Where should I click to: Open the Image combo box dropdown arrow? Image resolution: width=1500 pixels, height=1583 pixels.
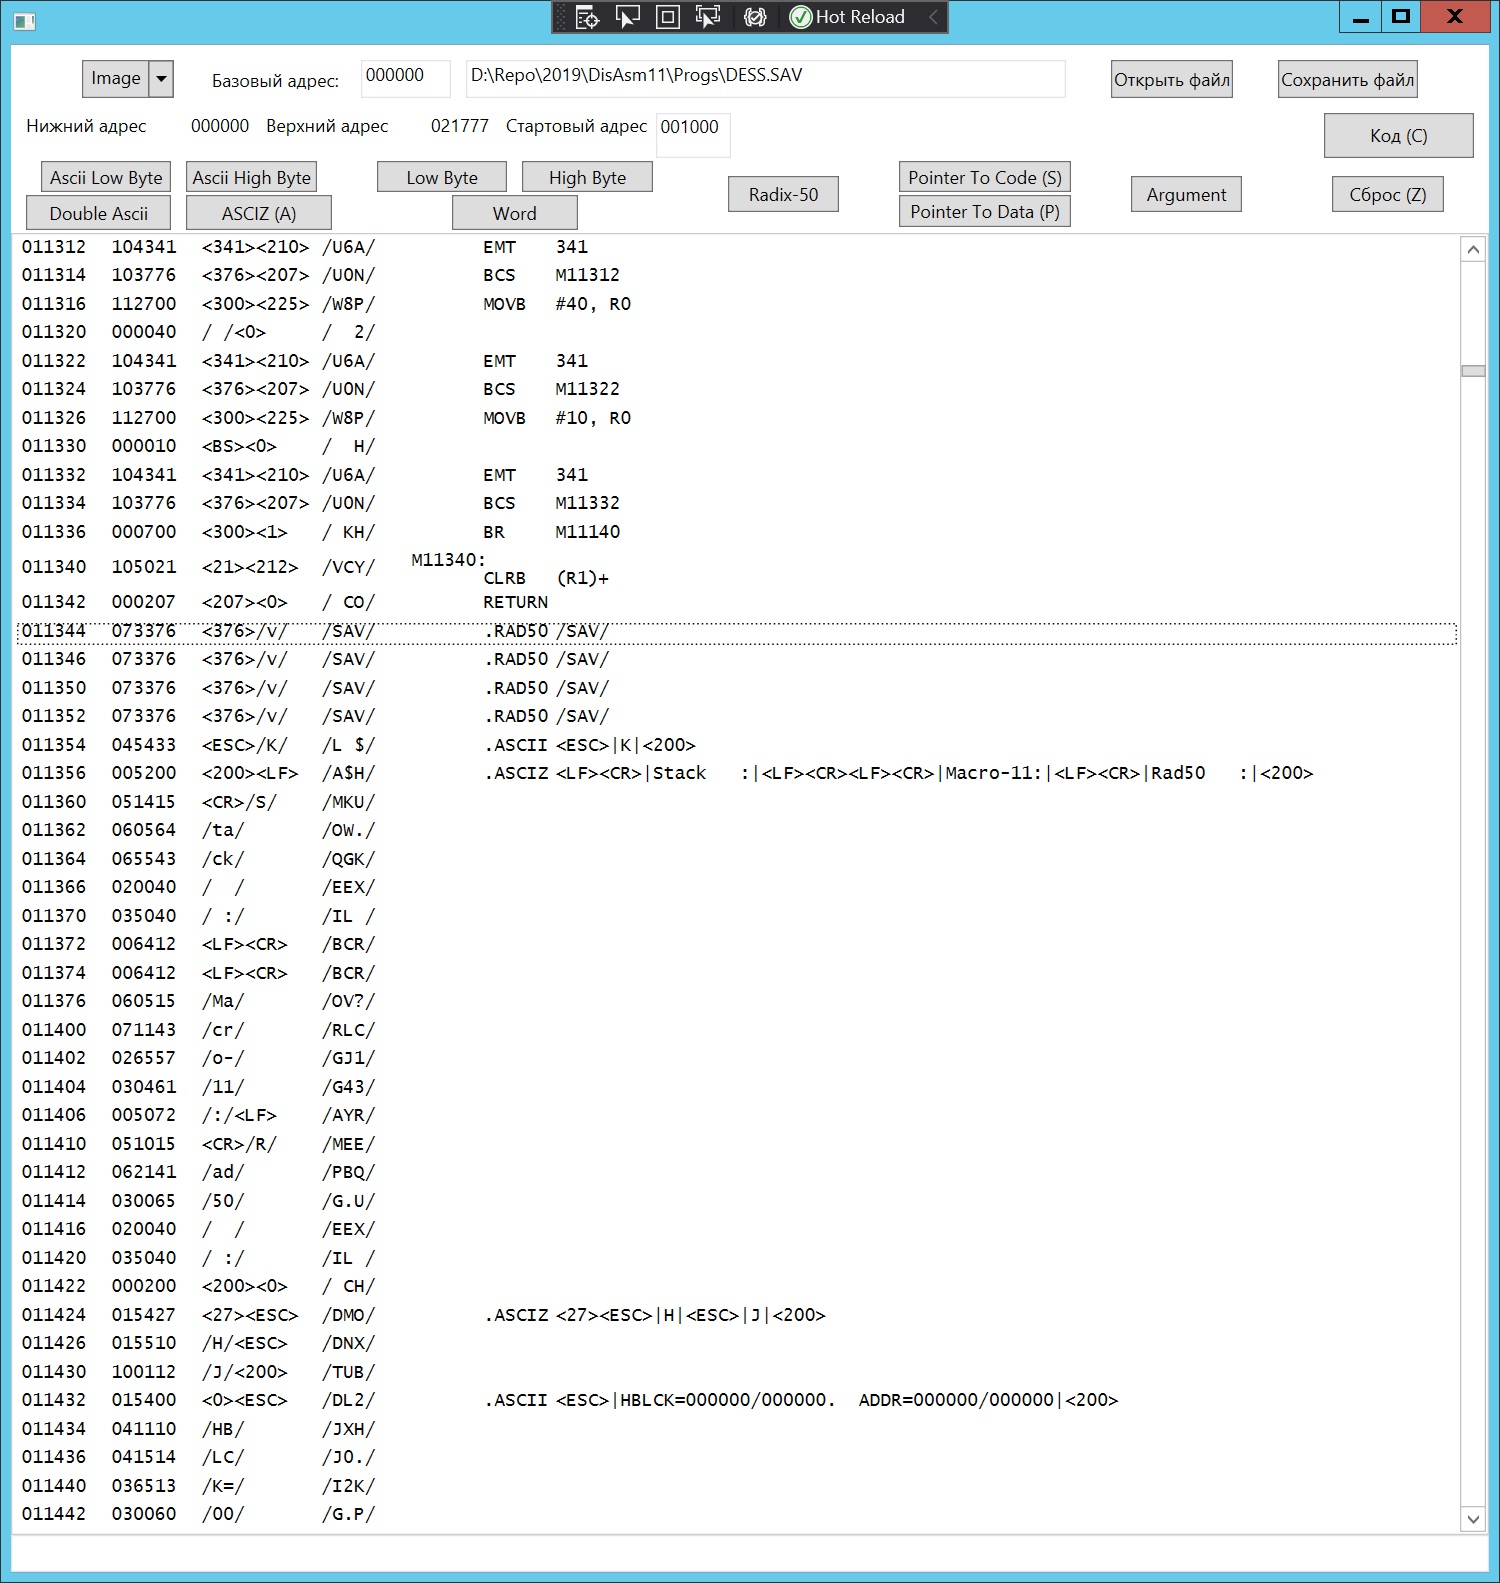pyautogui.click(x=161, y=79)
